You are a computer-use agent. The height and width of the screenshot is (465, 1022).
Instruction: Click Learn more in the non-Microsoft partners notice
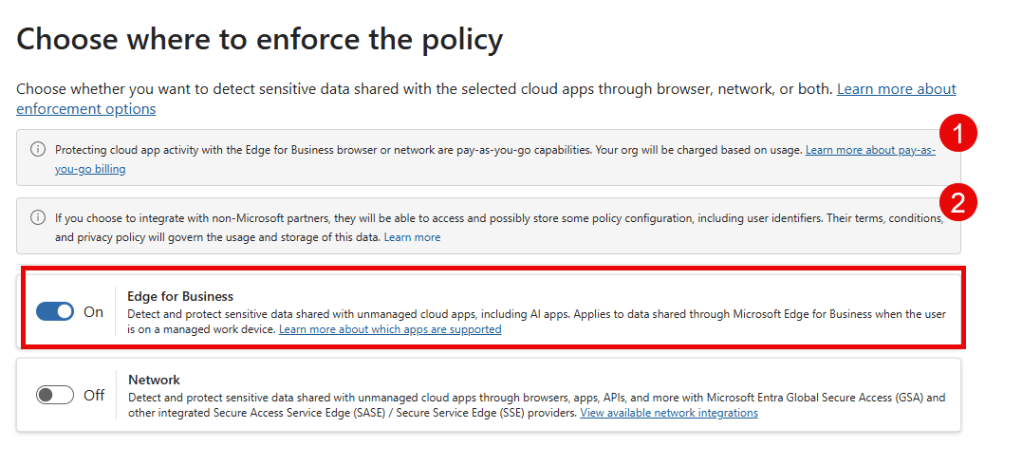pyautogui.click(x=412, y=237)
